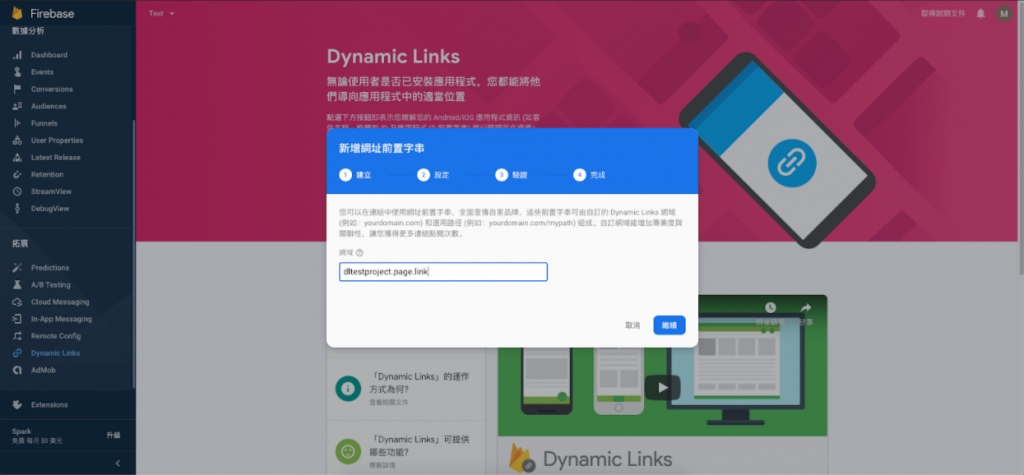1024x475 pixels.
Task: Click the User Properties icon
Action: (18, 140)
